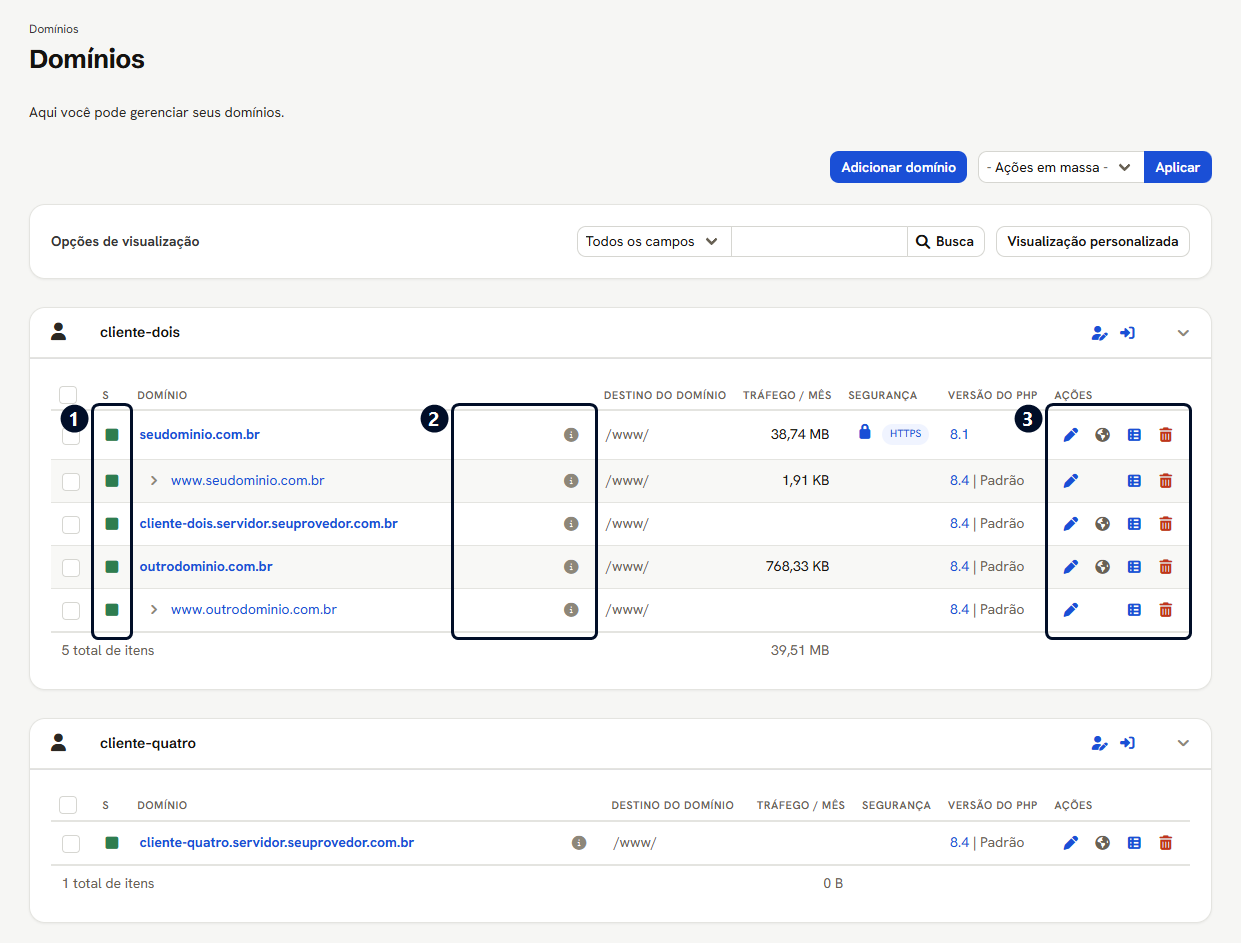Click the edit-user icon for cliente-dois
Image resolution: width=1241 pixels, height=943 pixels.
click(1099, 333)
